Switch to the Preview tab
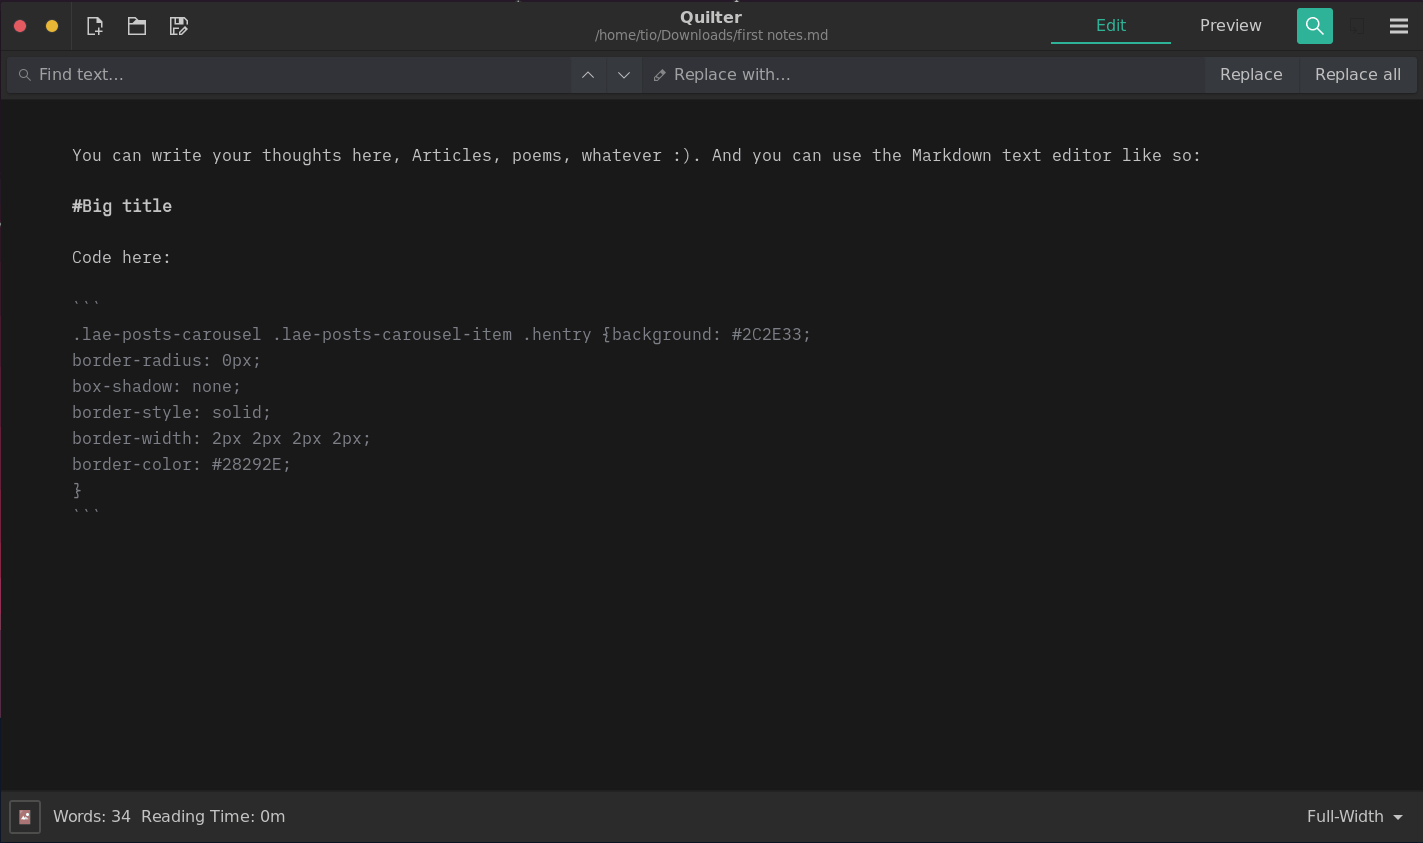The image size is (1423, 843). click(1230, 26)
